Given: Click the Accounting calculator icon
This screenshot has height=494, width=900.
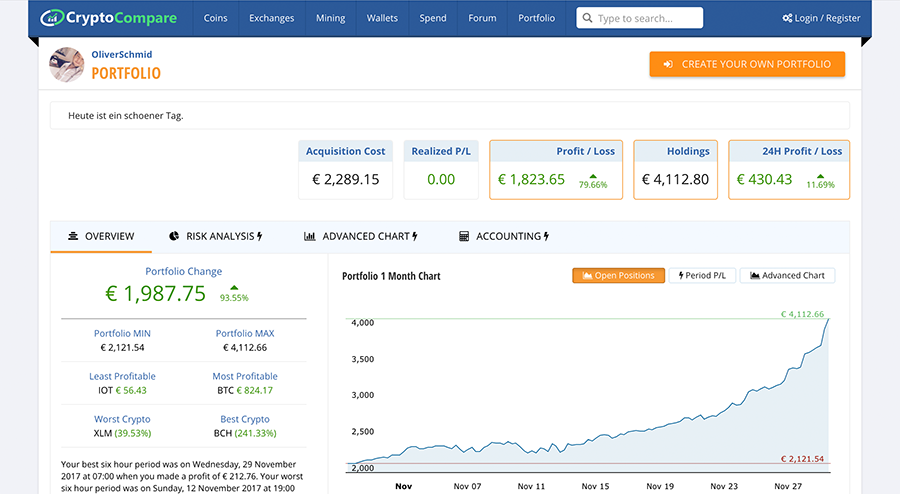Looking at the screenshot, I should 464,236.
